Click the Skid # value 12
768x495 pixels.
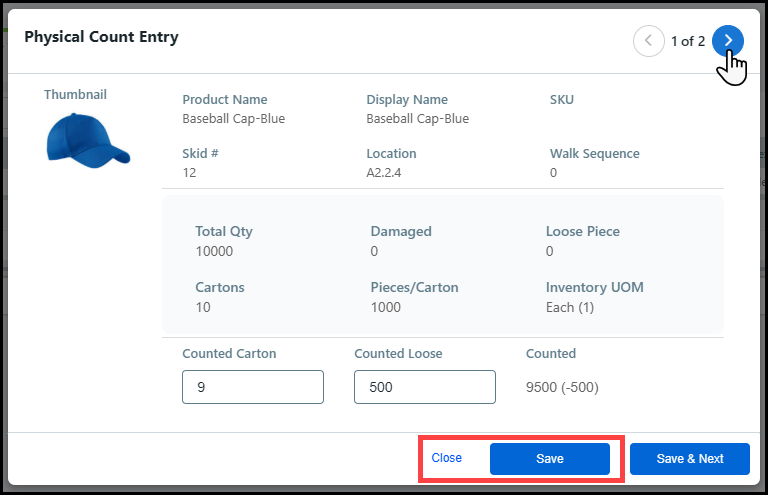[189, 172]
